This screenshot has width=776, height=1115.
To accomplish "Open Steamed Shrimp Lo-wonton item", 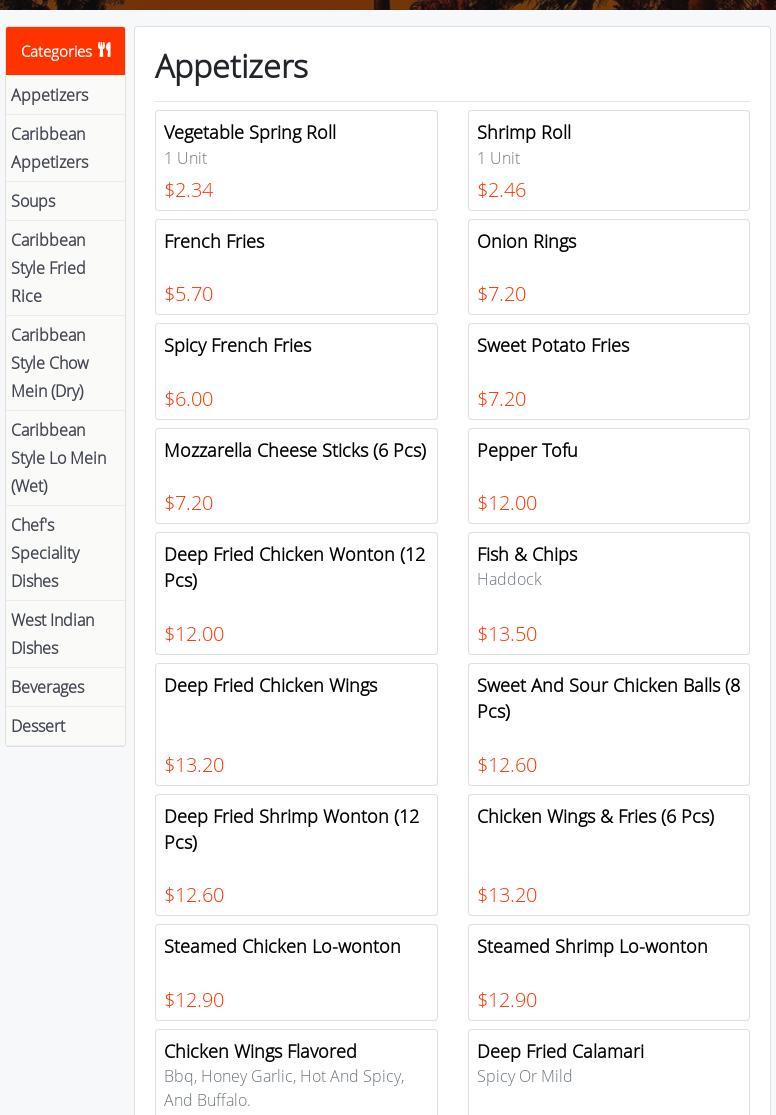I will point(608,972).
